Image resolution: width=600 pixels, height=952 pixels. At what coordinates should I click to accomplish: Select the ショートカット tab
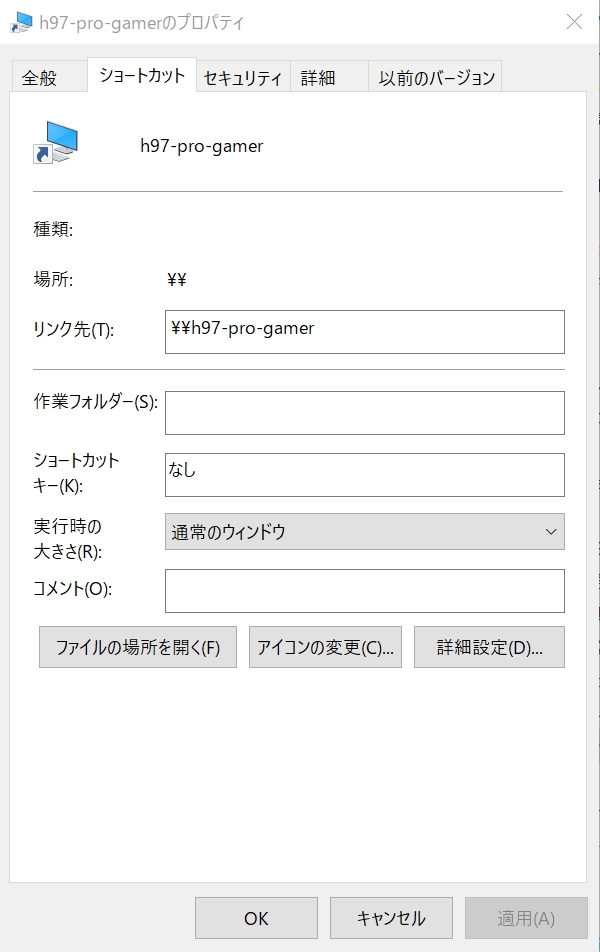click(x=142, y=76)
